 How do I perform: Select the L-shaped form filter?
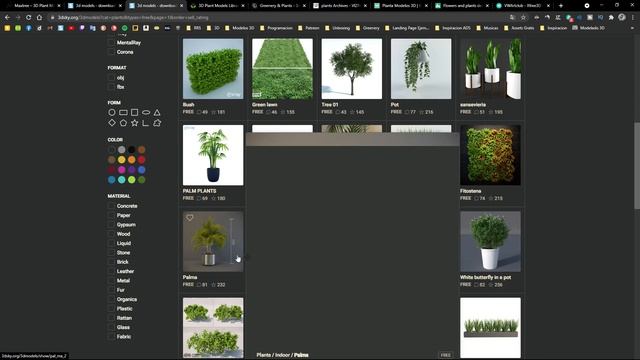145,123
